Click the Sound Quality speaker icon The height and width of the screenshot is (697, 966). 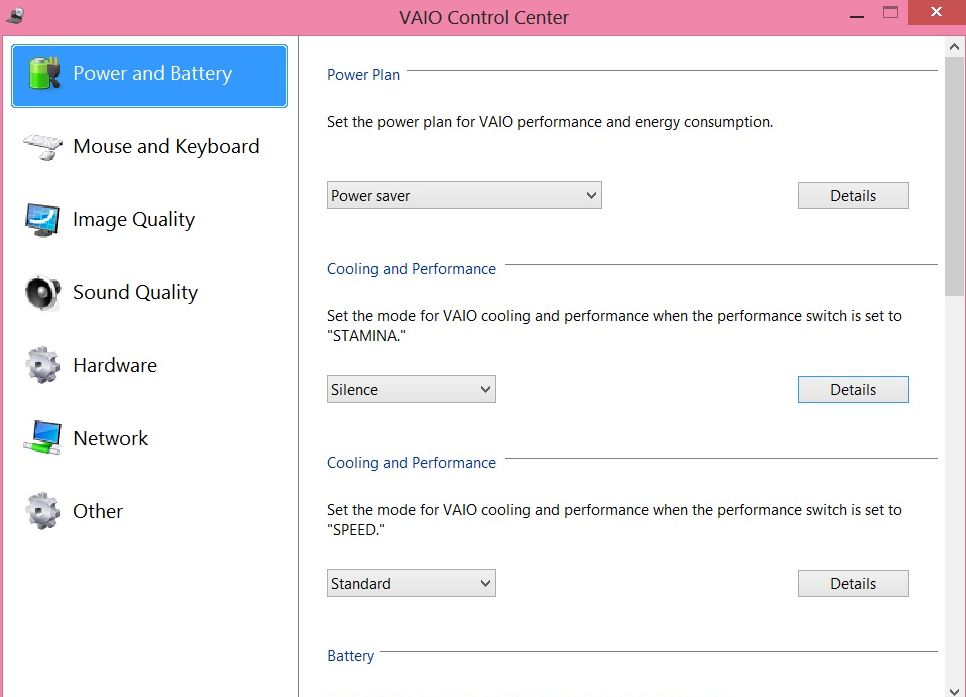pyautogui.click(x=43, y=293)
